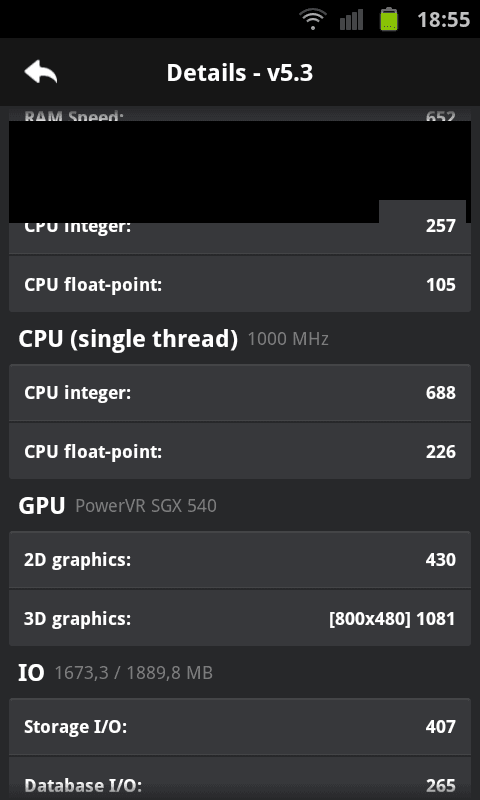Select the Database I/O row
Image resolution: width=480 pixels, height=800 pixels.
click(240, 778)
